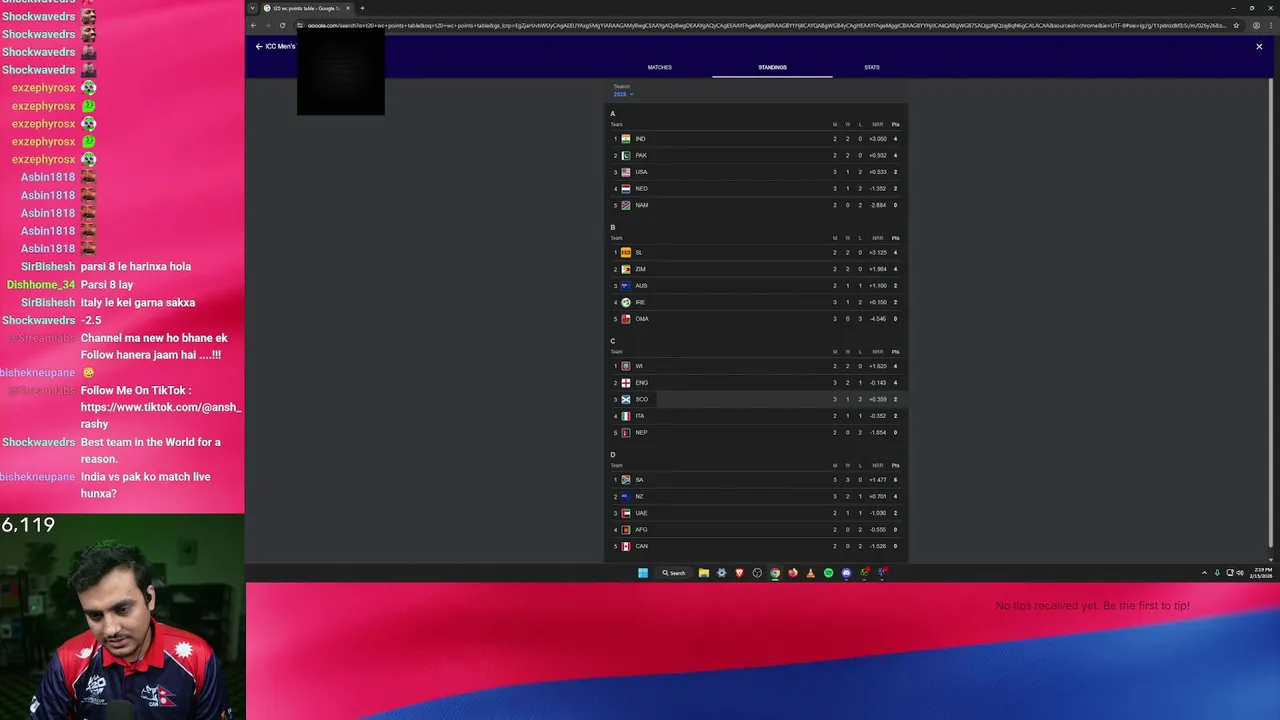Close the ICC standings overlay with X
This screenshot has height=720, width=1280.
tap(1259, 46)
